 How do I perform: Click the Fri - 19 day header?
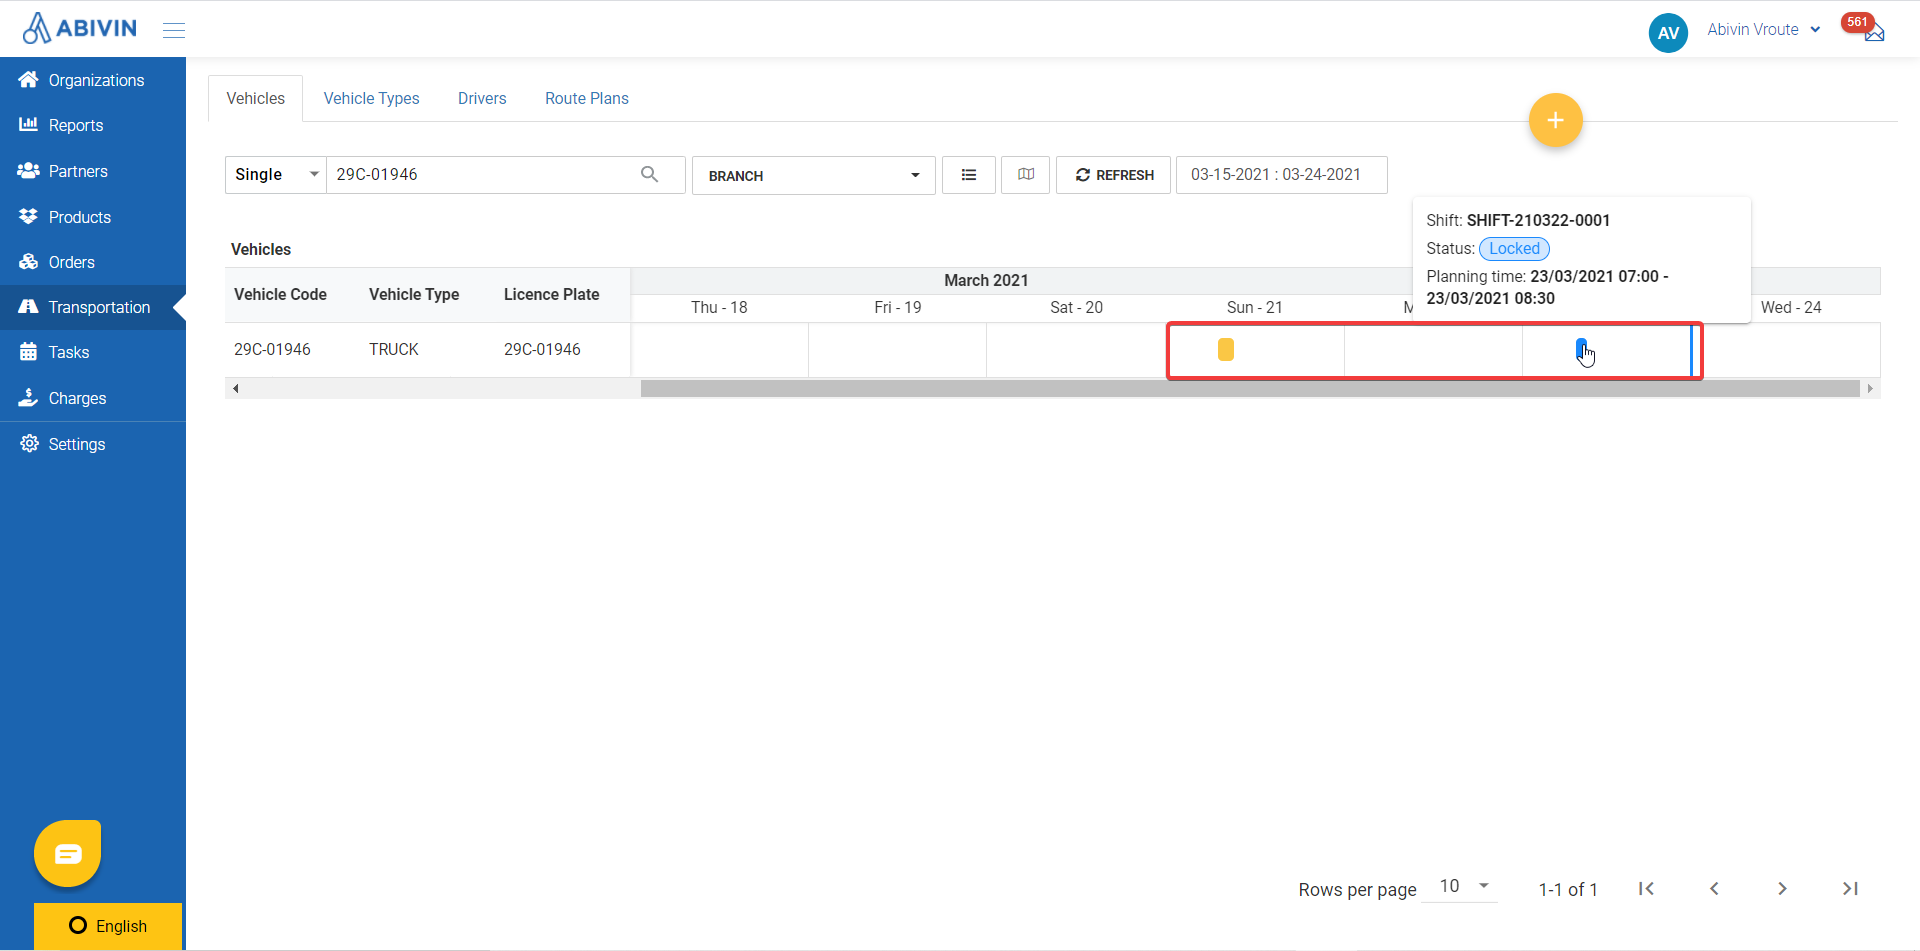coord(897,307)
